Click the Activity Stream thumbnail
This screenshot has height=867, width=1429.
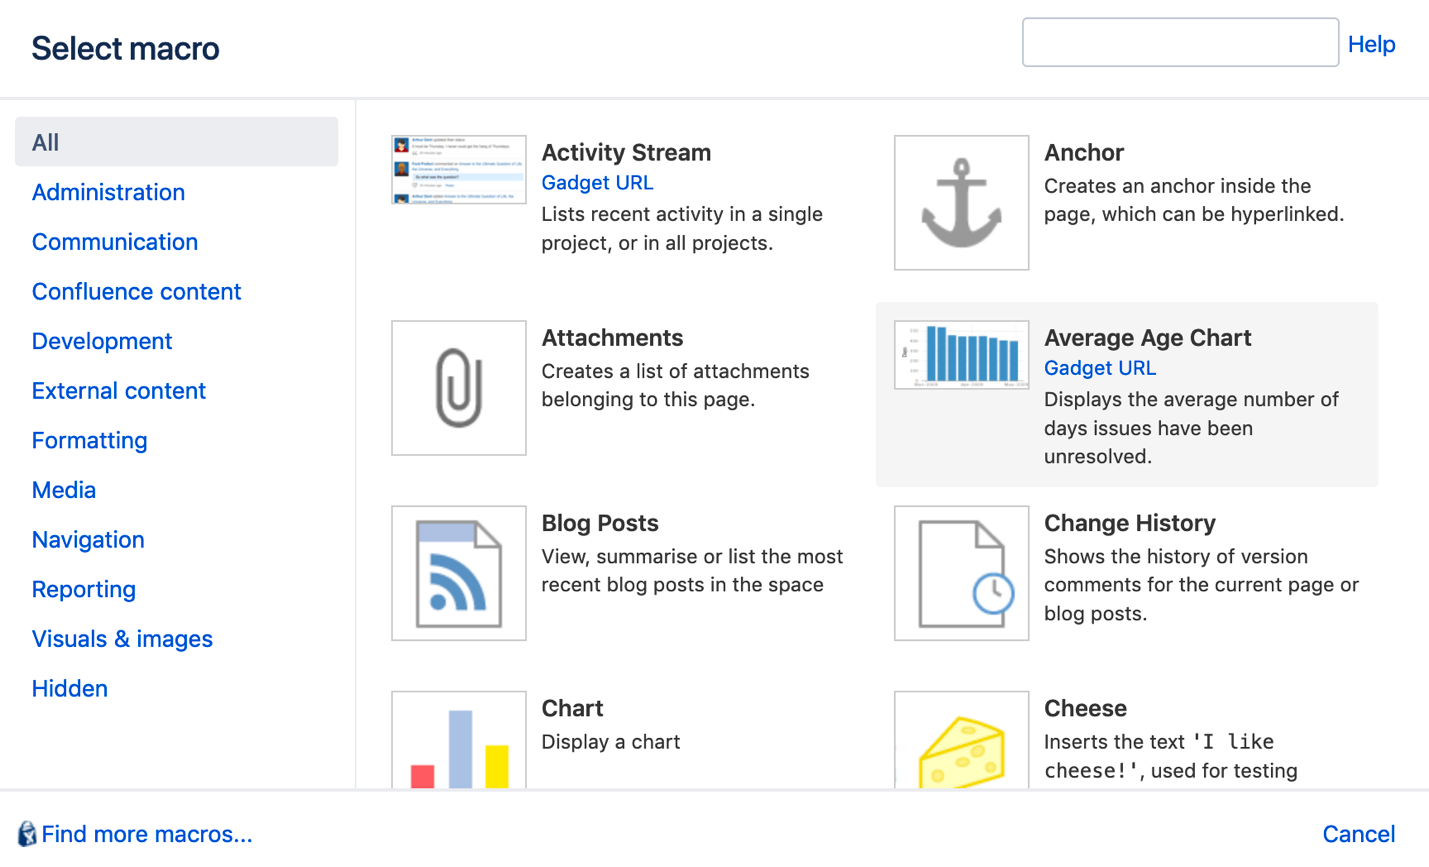click(x=459, y=170)
